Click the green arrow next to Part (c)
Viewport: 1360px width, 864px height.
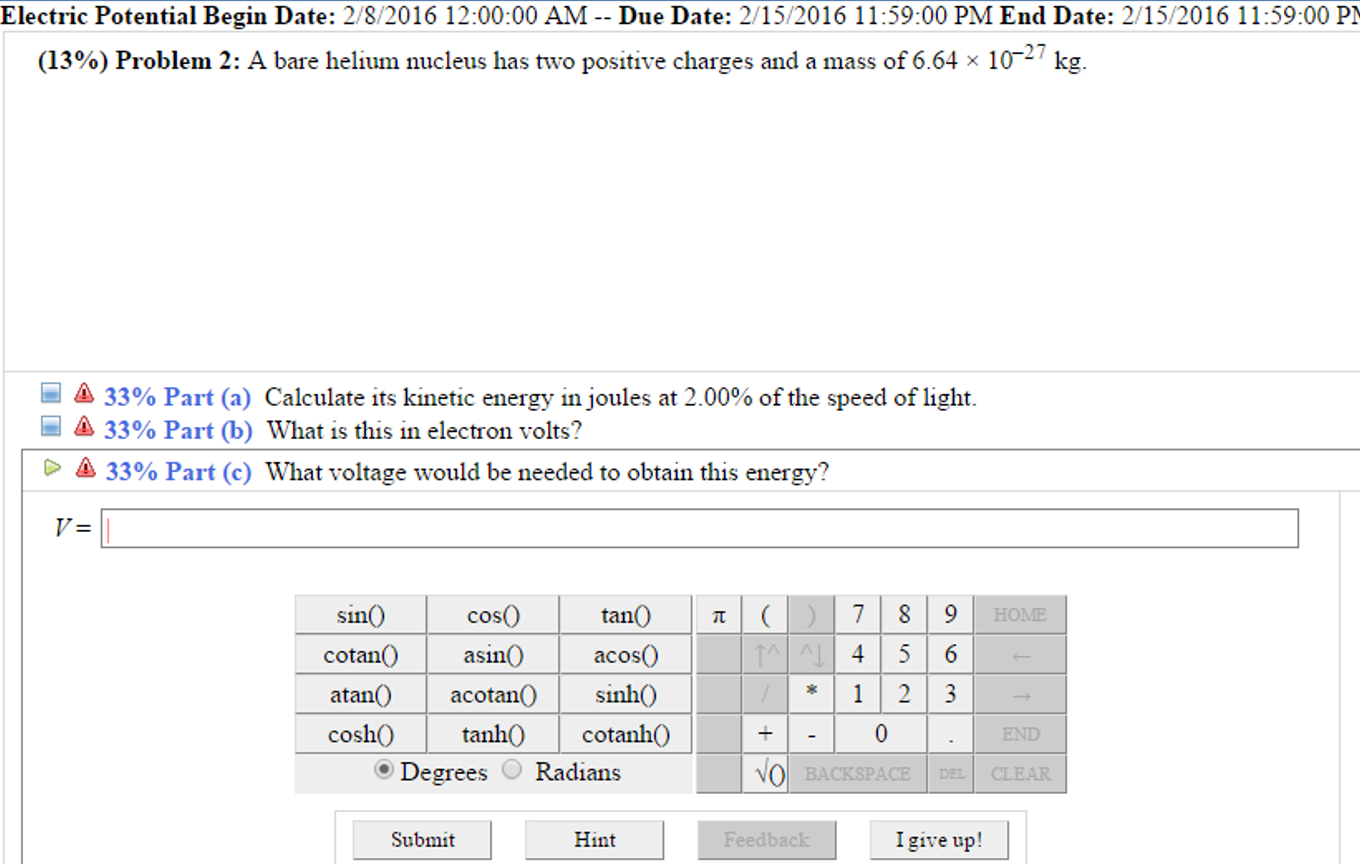click(x=53, y=467)
